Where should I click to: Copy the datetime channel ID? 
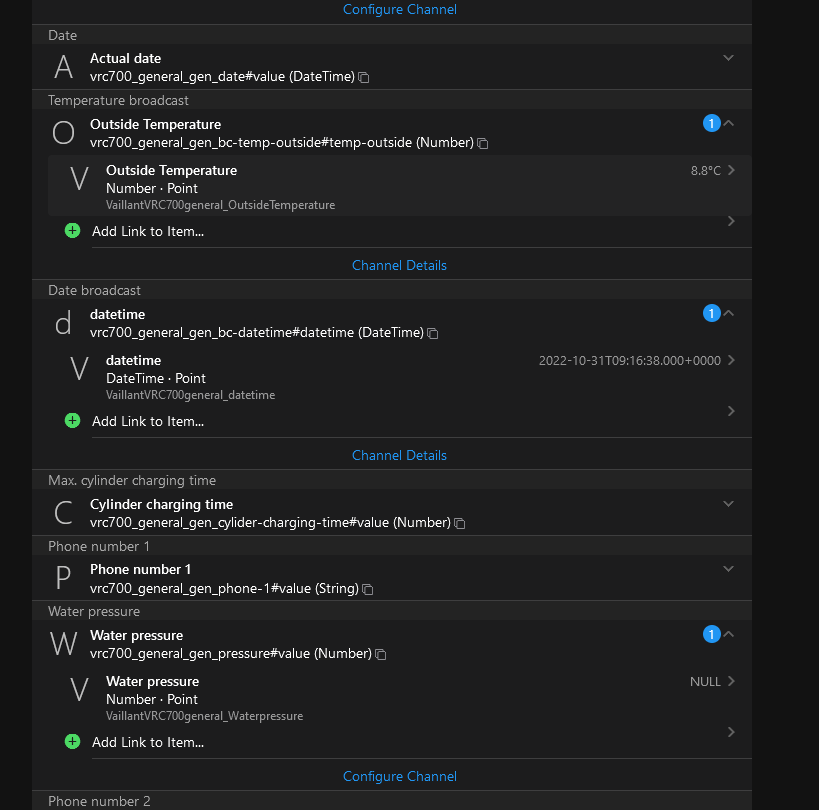(433, 333)
